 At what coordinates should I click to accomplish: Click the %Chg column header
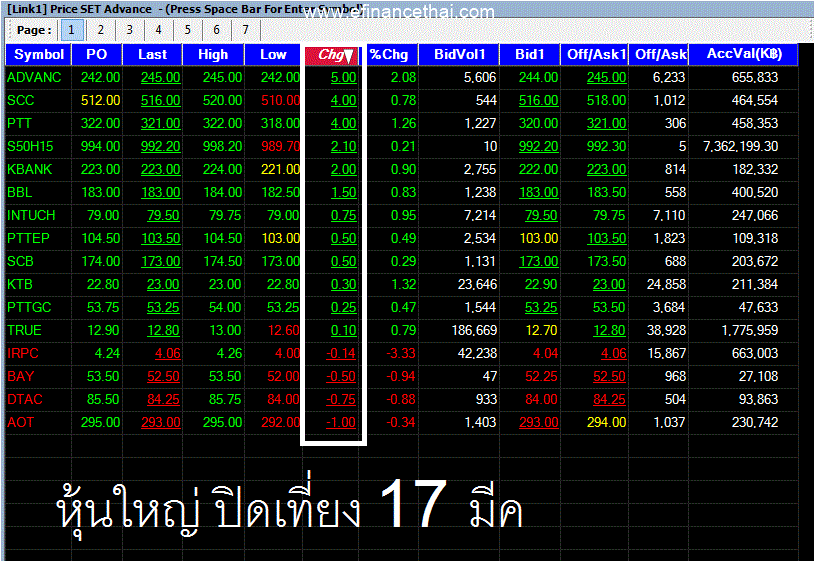(388, 54)
